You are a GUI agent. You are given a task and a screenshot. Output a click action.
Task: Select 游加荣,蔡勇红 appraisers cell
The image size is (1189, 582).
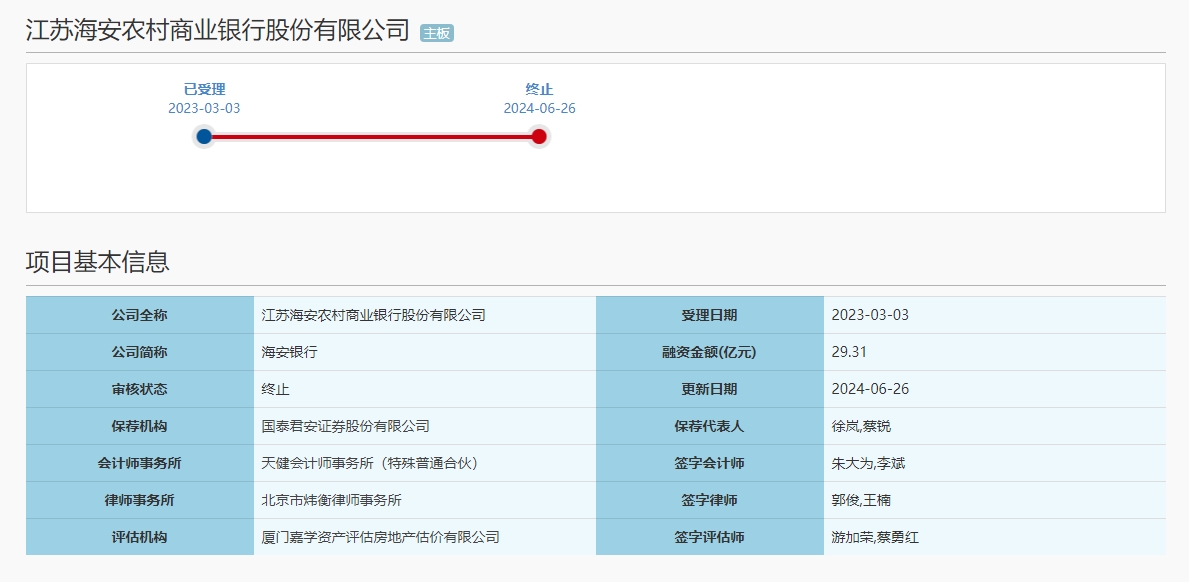coord(995,537)
